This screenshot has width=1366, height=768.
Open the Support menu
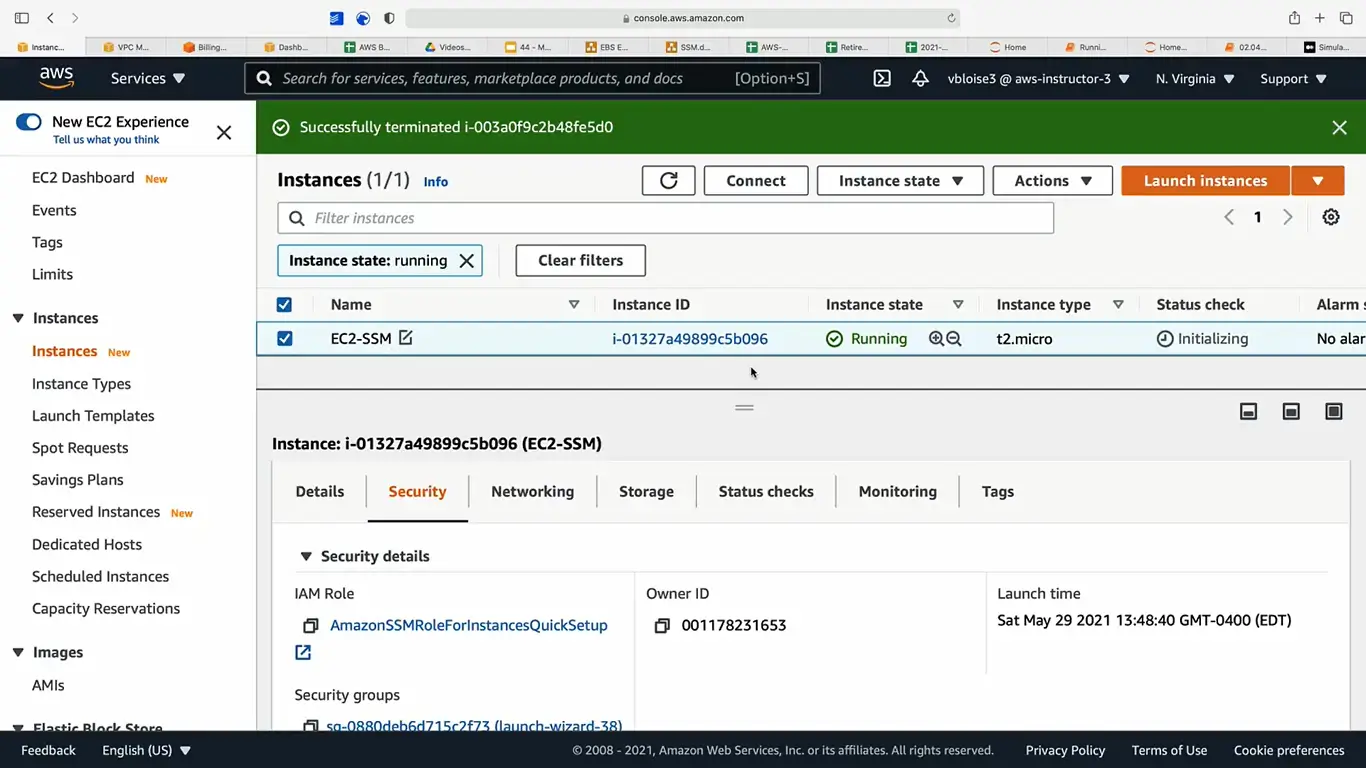(x=1293, y=78)
